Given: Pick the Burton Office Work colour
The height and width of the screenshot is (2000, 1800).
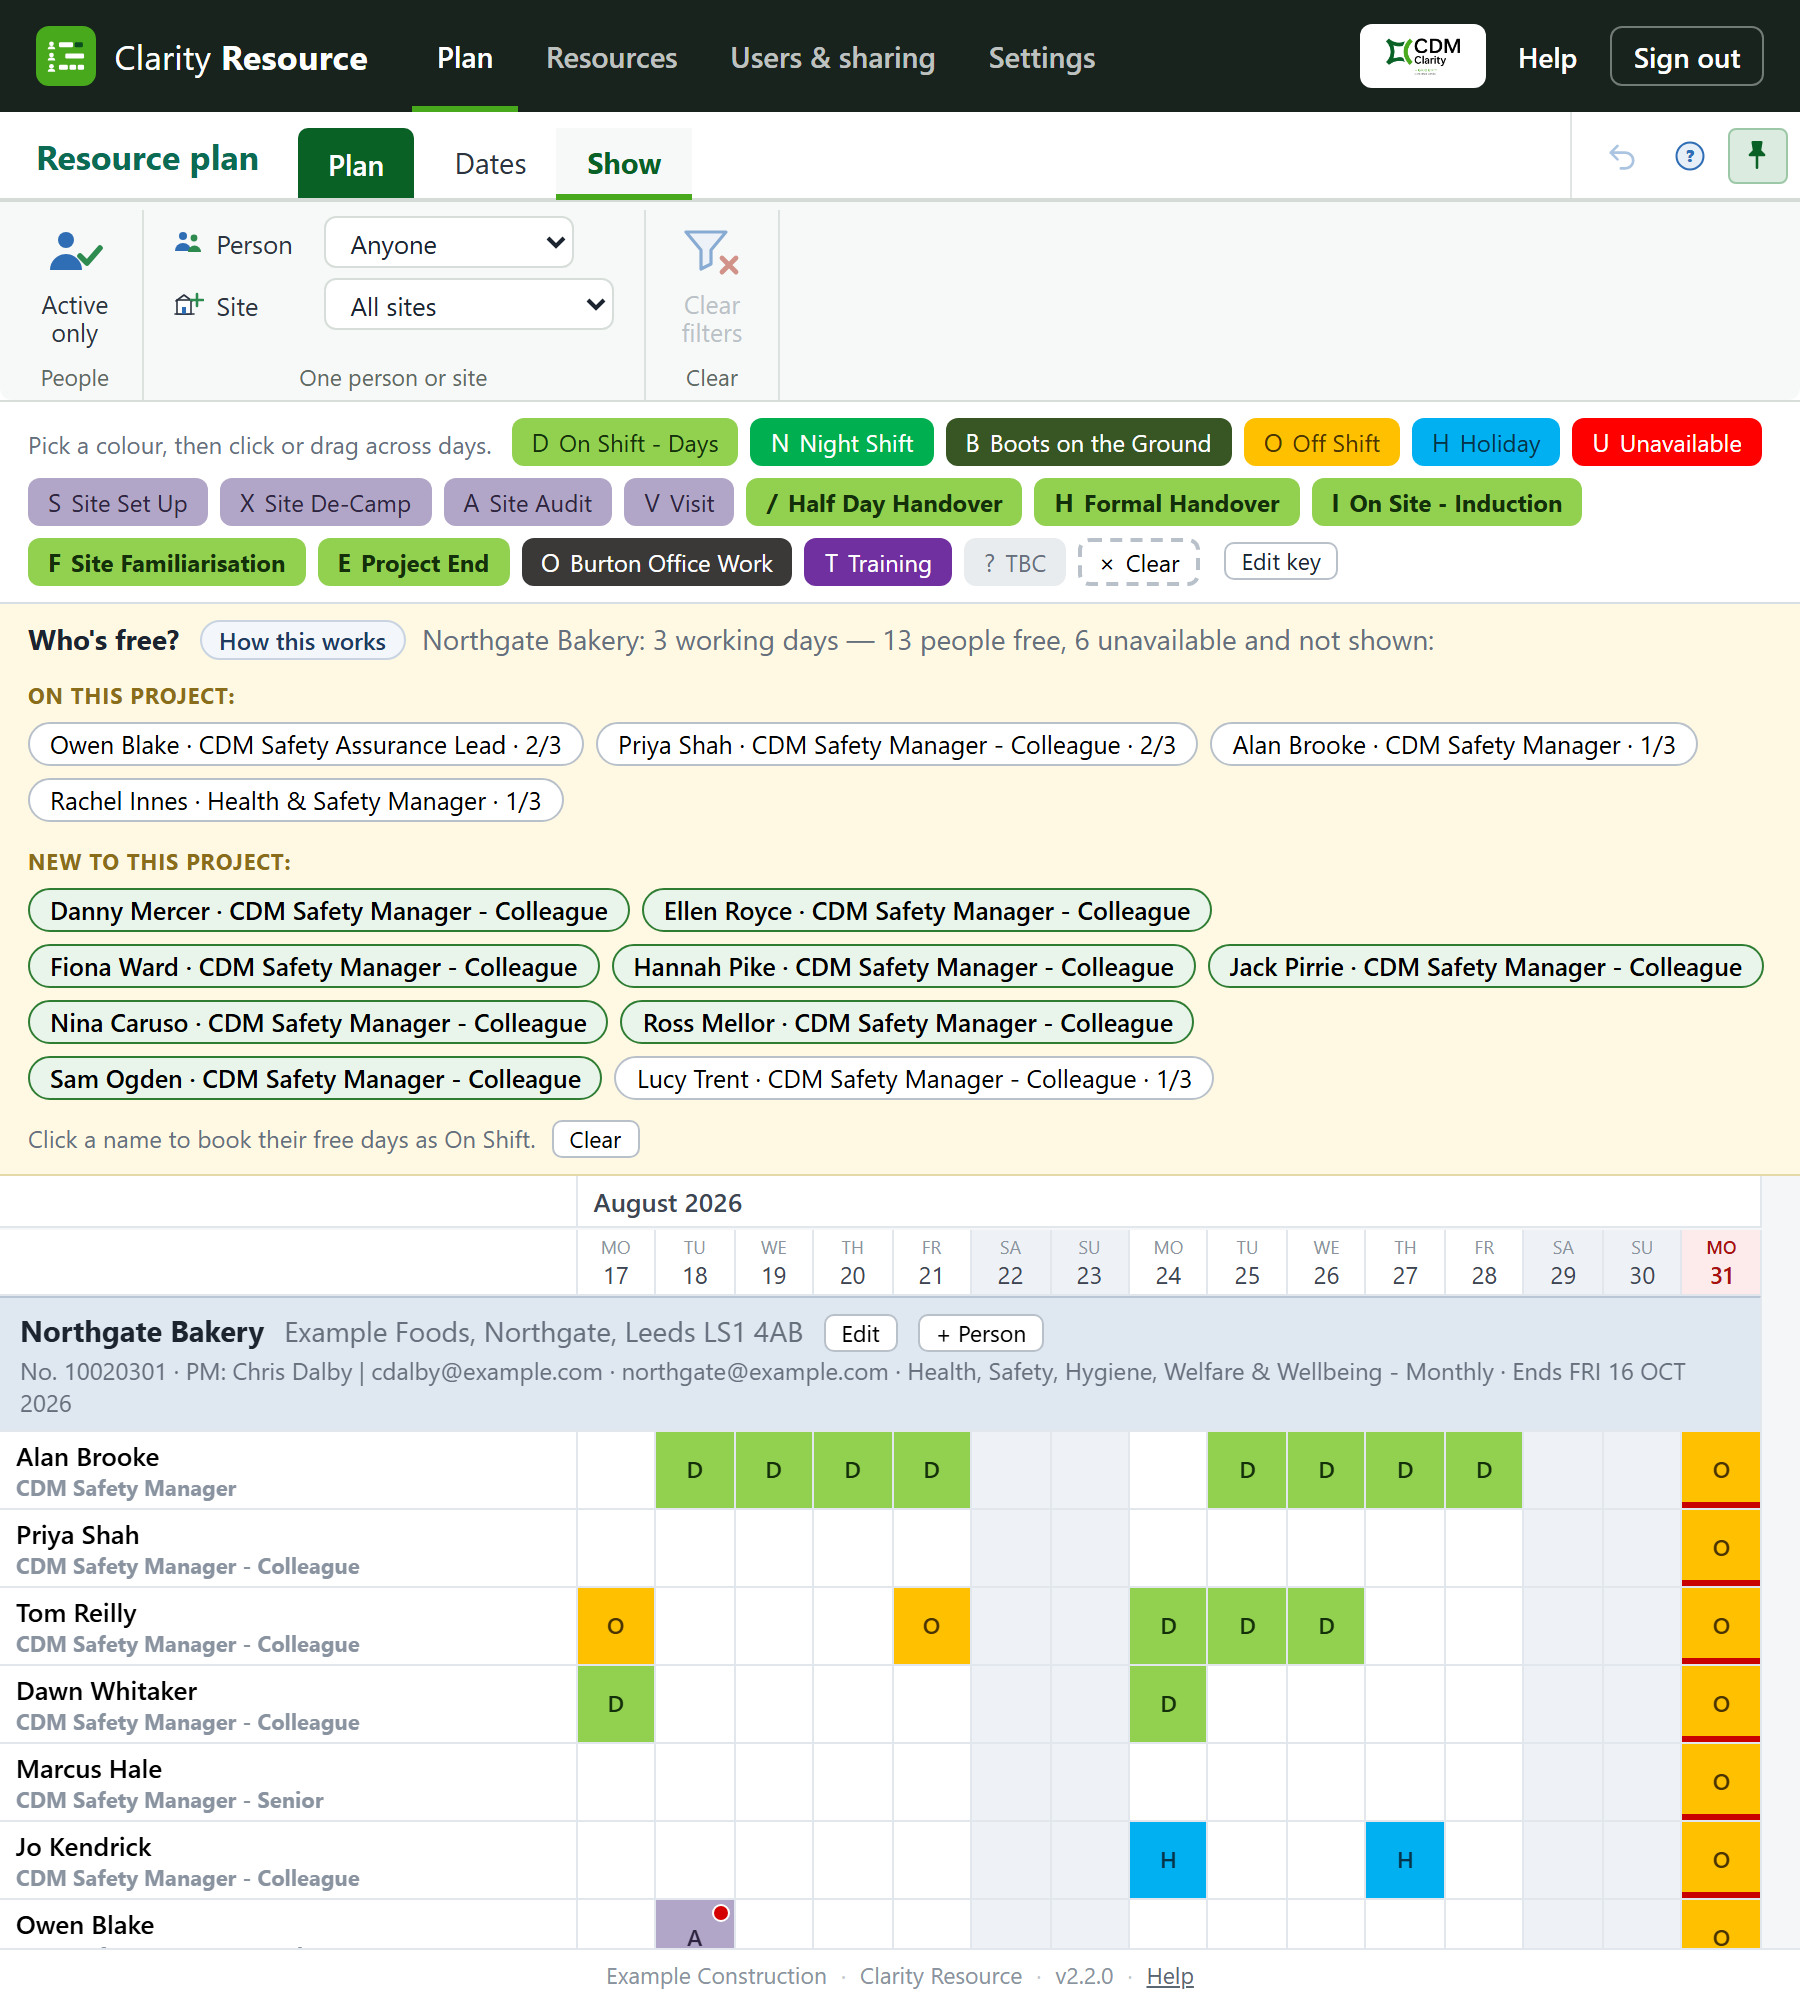Looking at the screenshot, I should 657,563.
